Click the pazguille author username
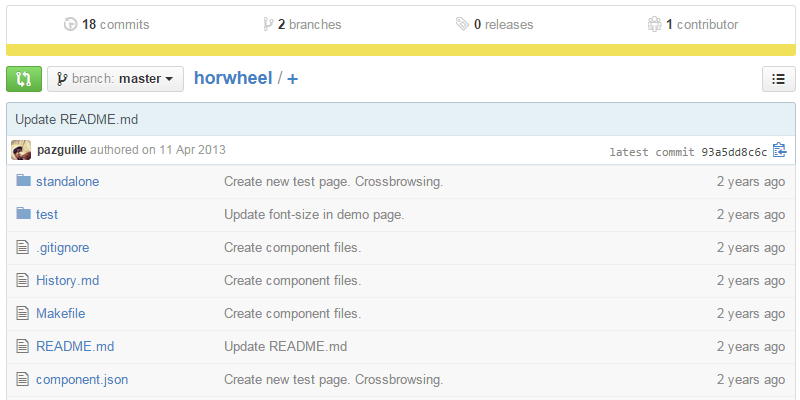Image resolution: width=800 pixels, height=400 pixels. click(61, 150)
